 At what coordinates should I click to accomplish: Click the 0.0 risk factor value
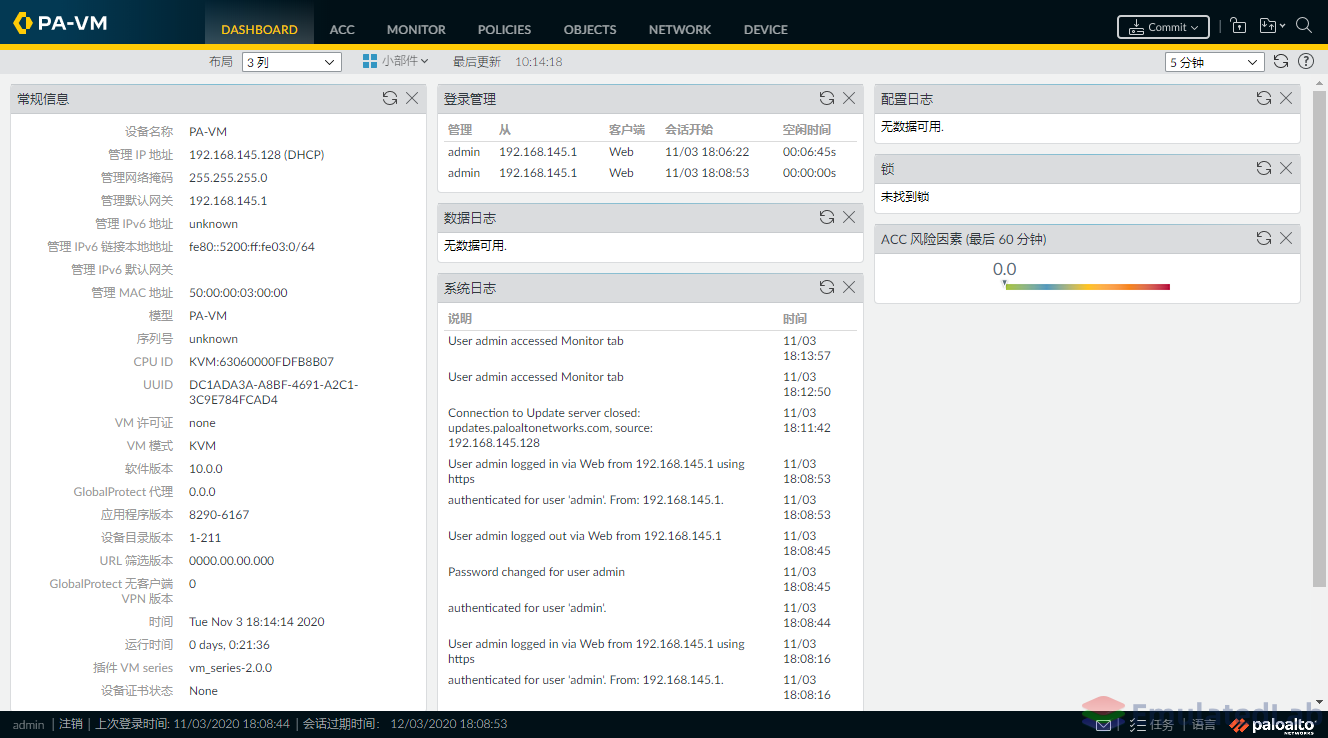coord(1004,269)
